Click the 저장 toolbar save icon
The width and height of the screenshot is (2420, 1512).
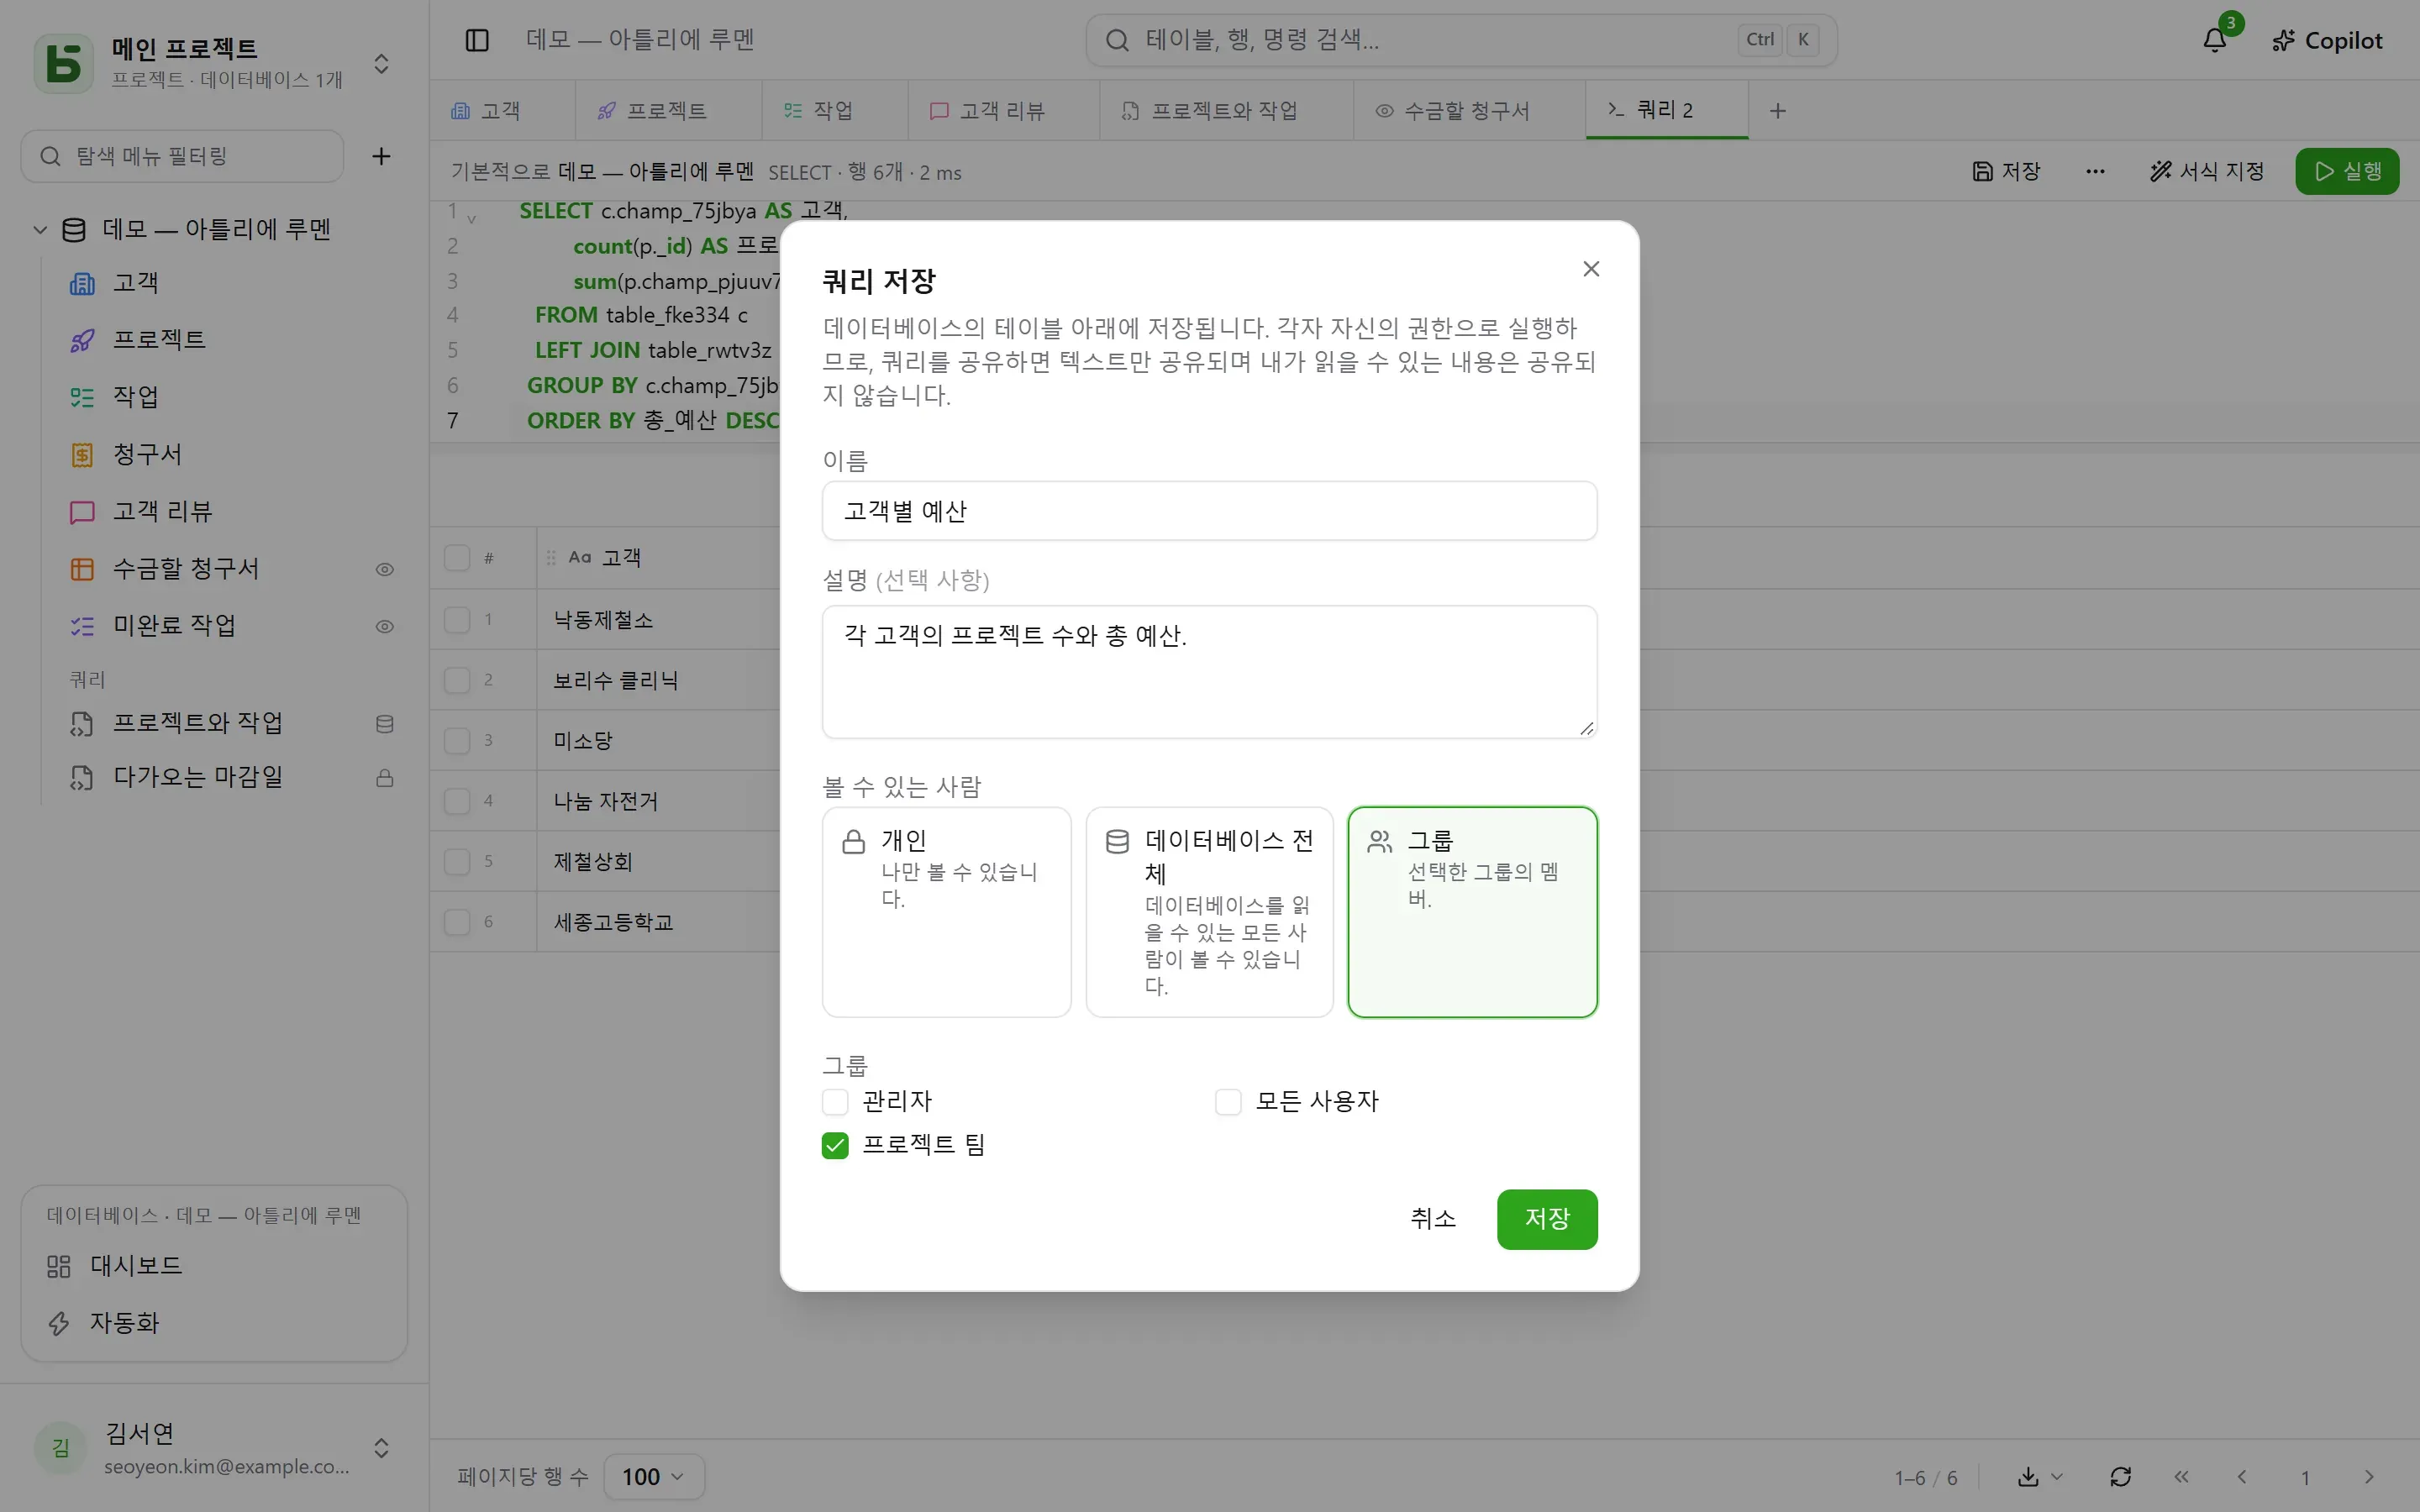tap(2006, 171)
